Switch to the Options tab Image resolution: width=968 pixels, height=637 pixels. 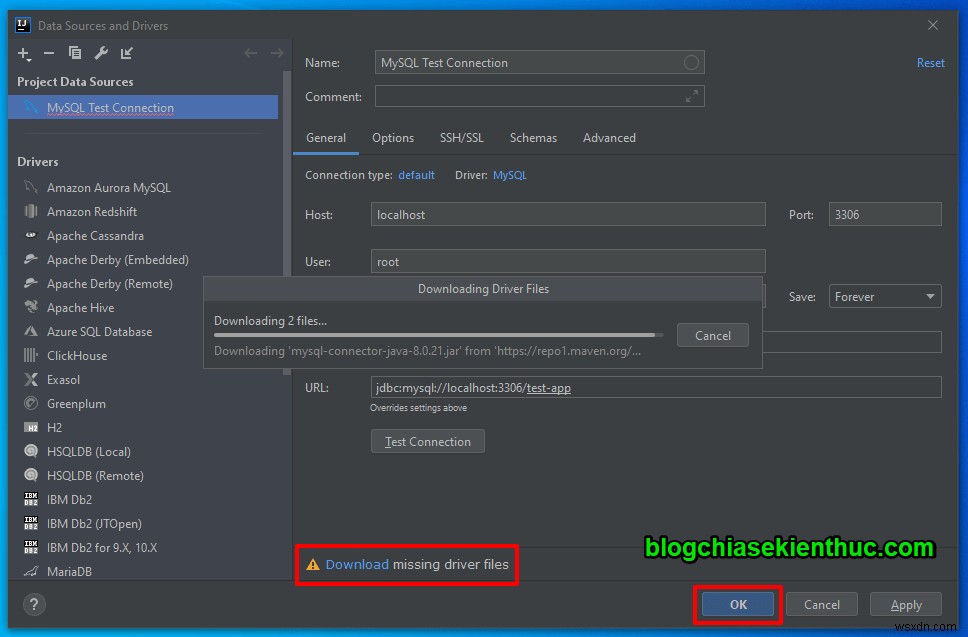(x=393, y=138)
